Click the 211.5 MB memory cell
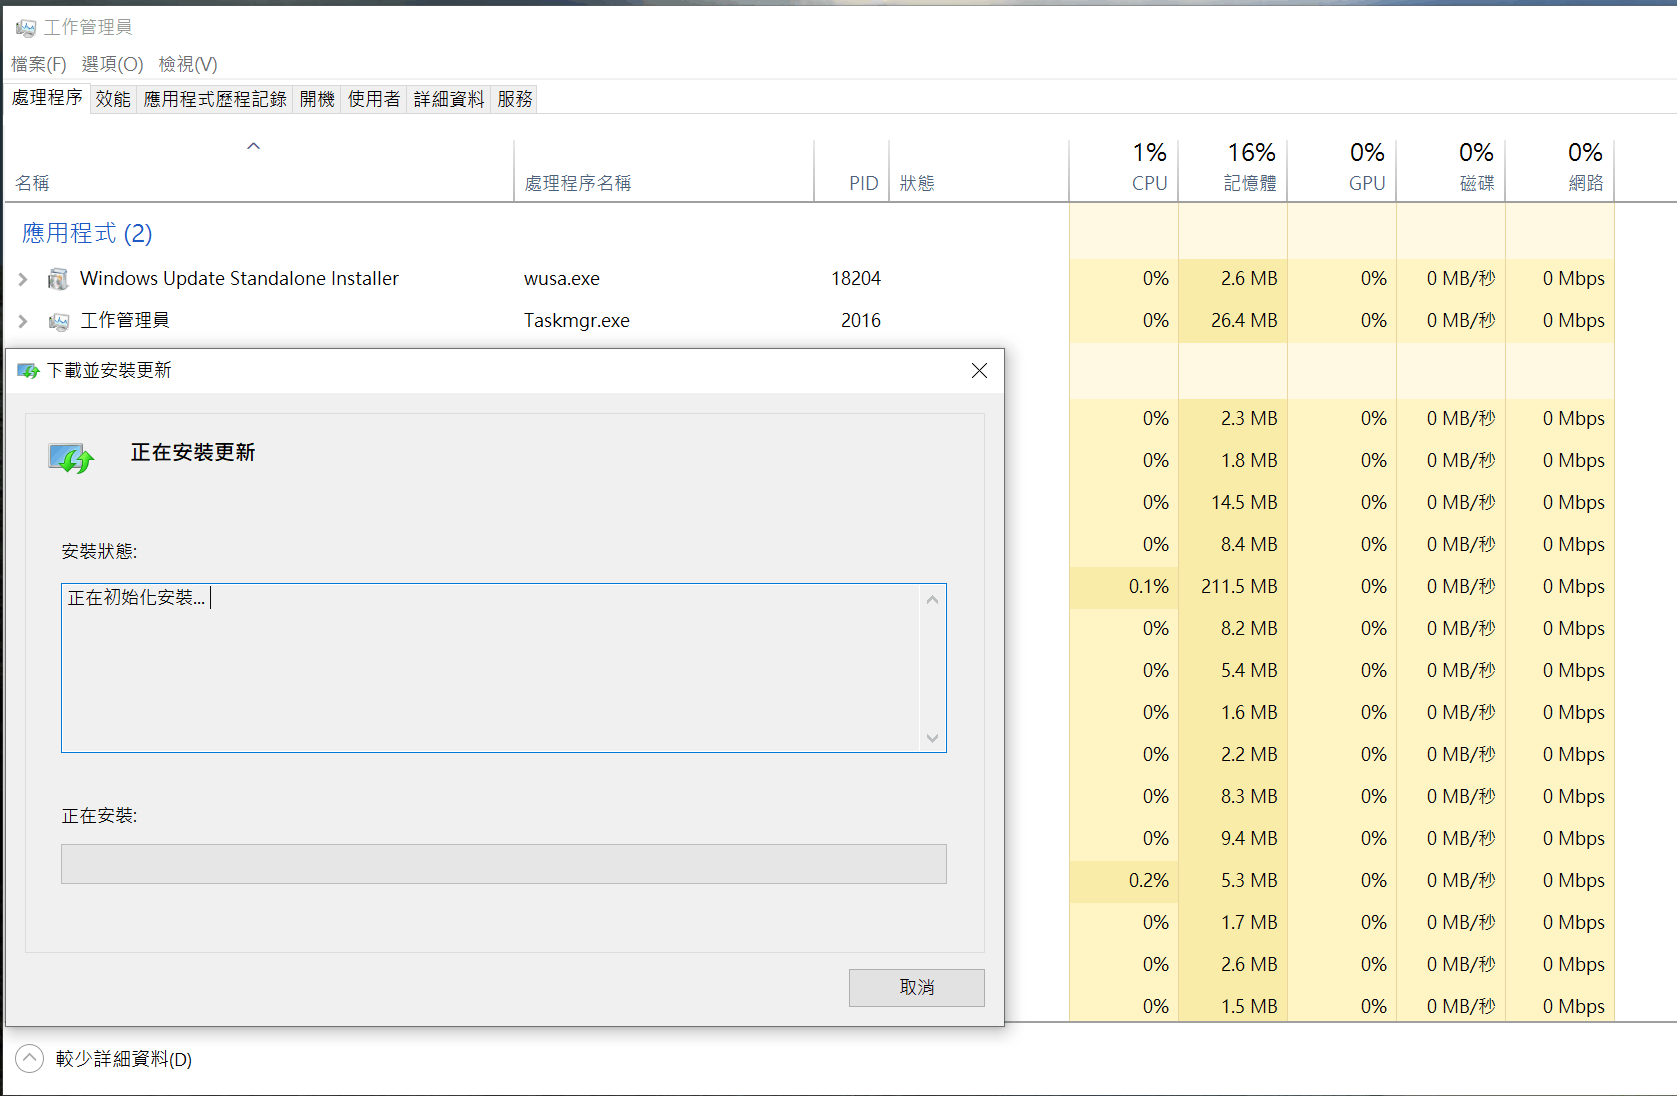This screenshot has width=1677, height=1096. [x=1233, y=587]
